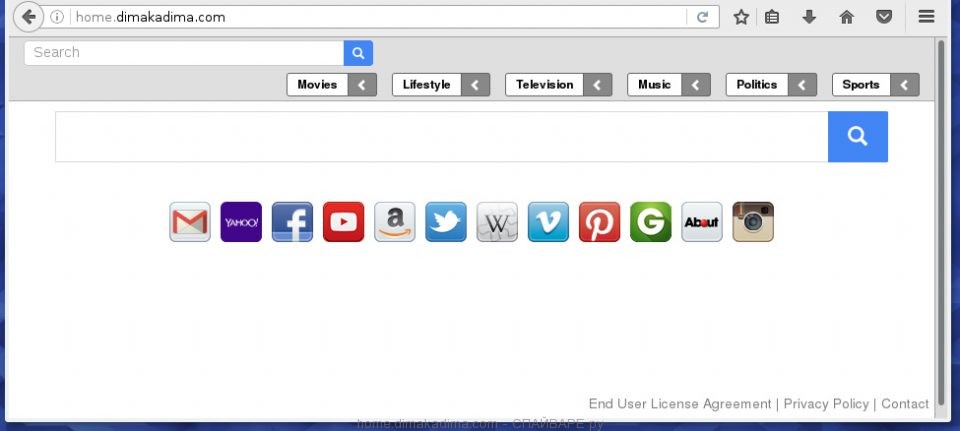Open the Twitter shortcut icon

pyautogui.click(x=446, y=222)
